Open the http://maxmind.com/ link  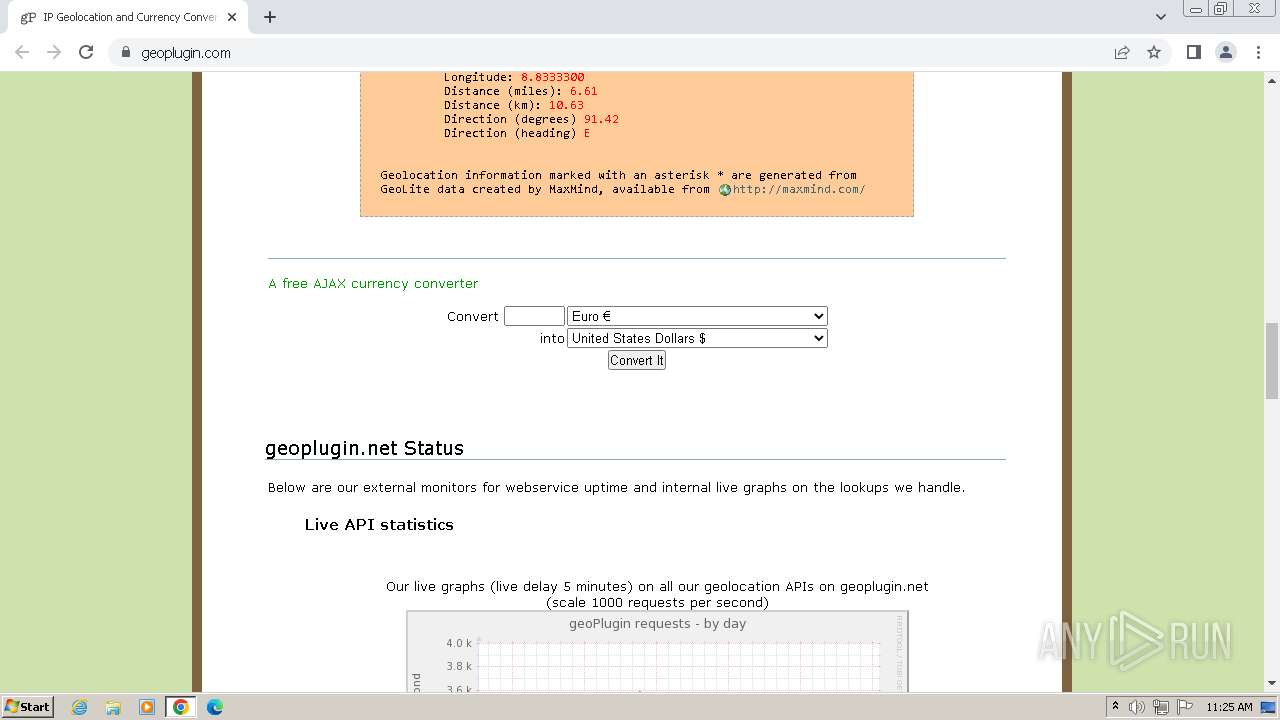click(x=799, y=189)
